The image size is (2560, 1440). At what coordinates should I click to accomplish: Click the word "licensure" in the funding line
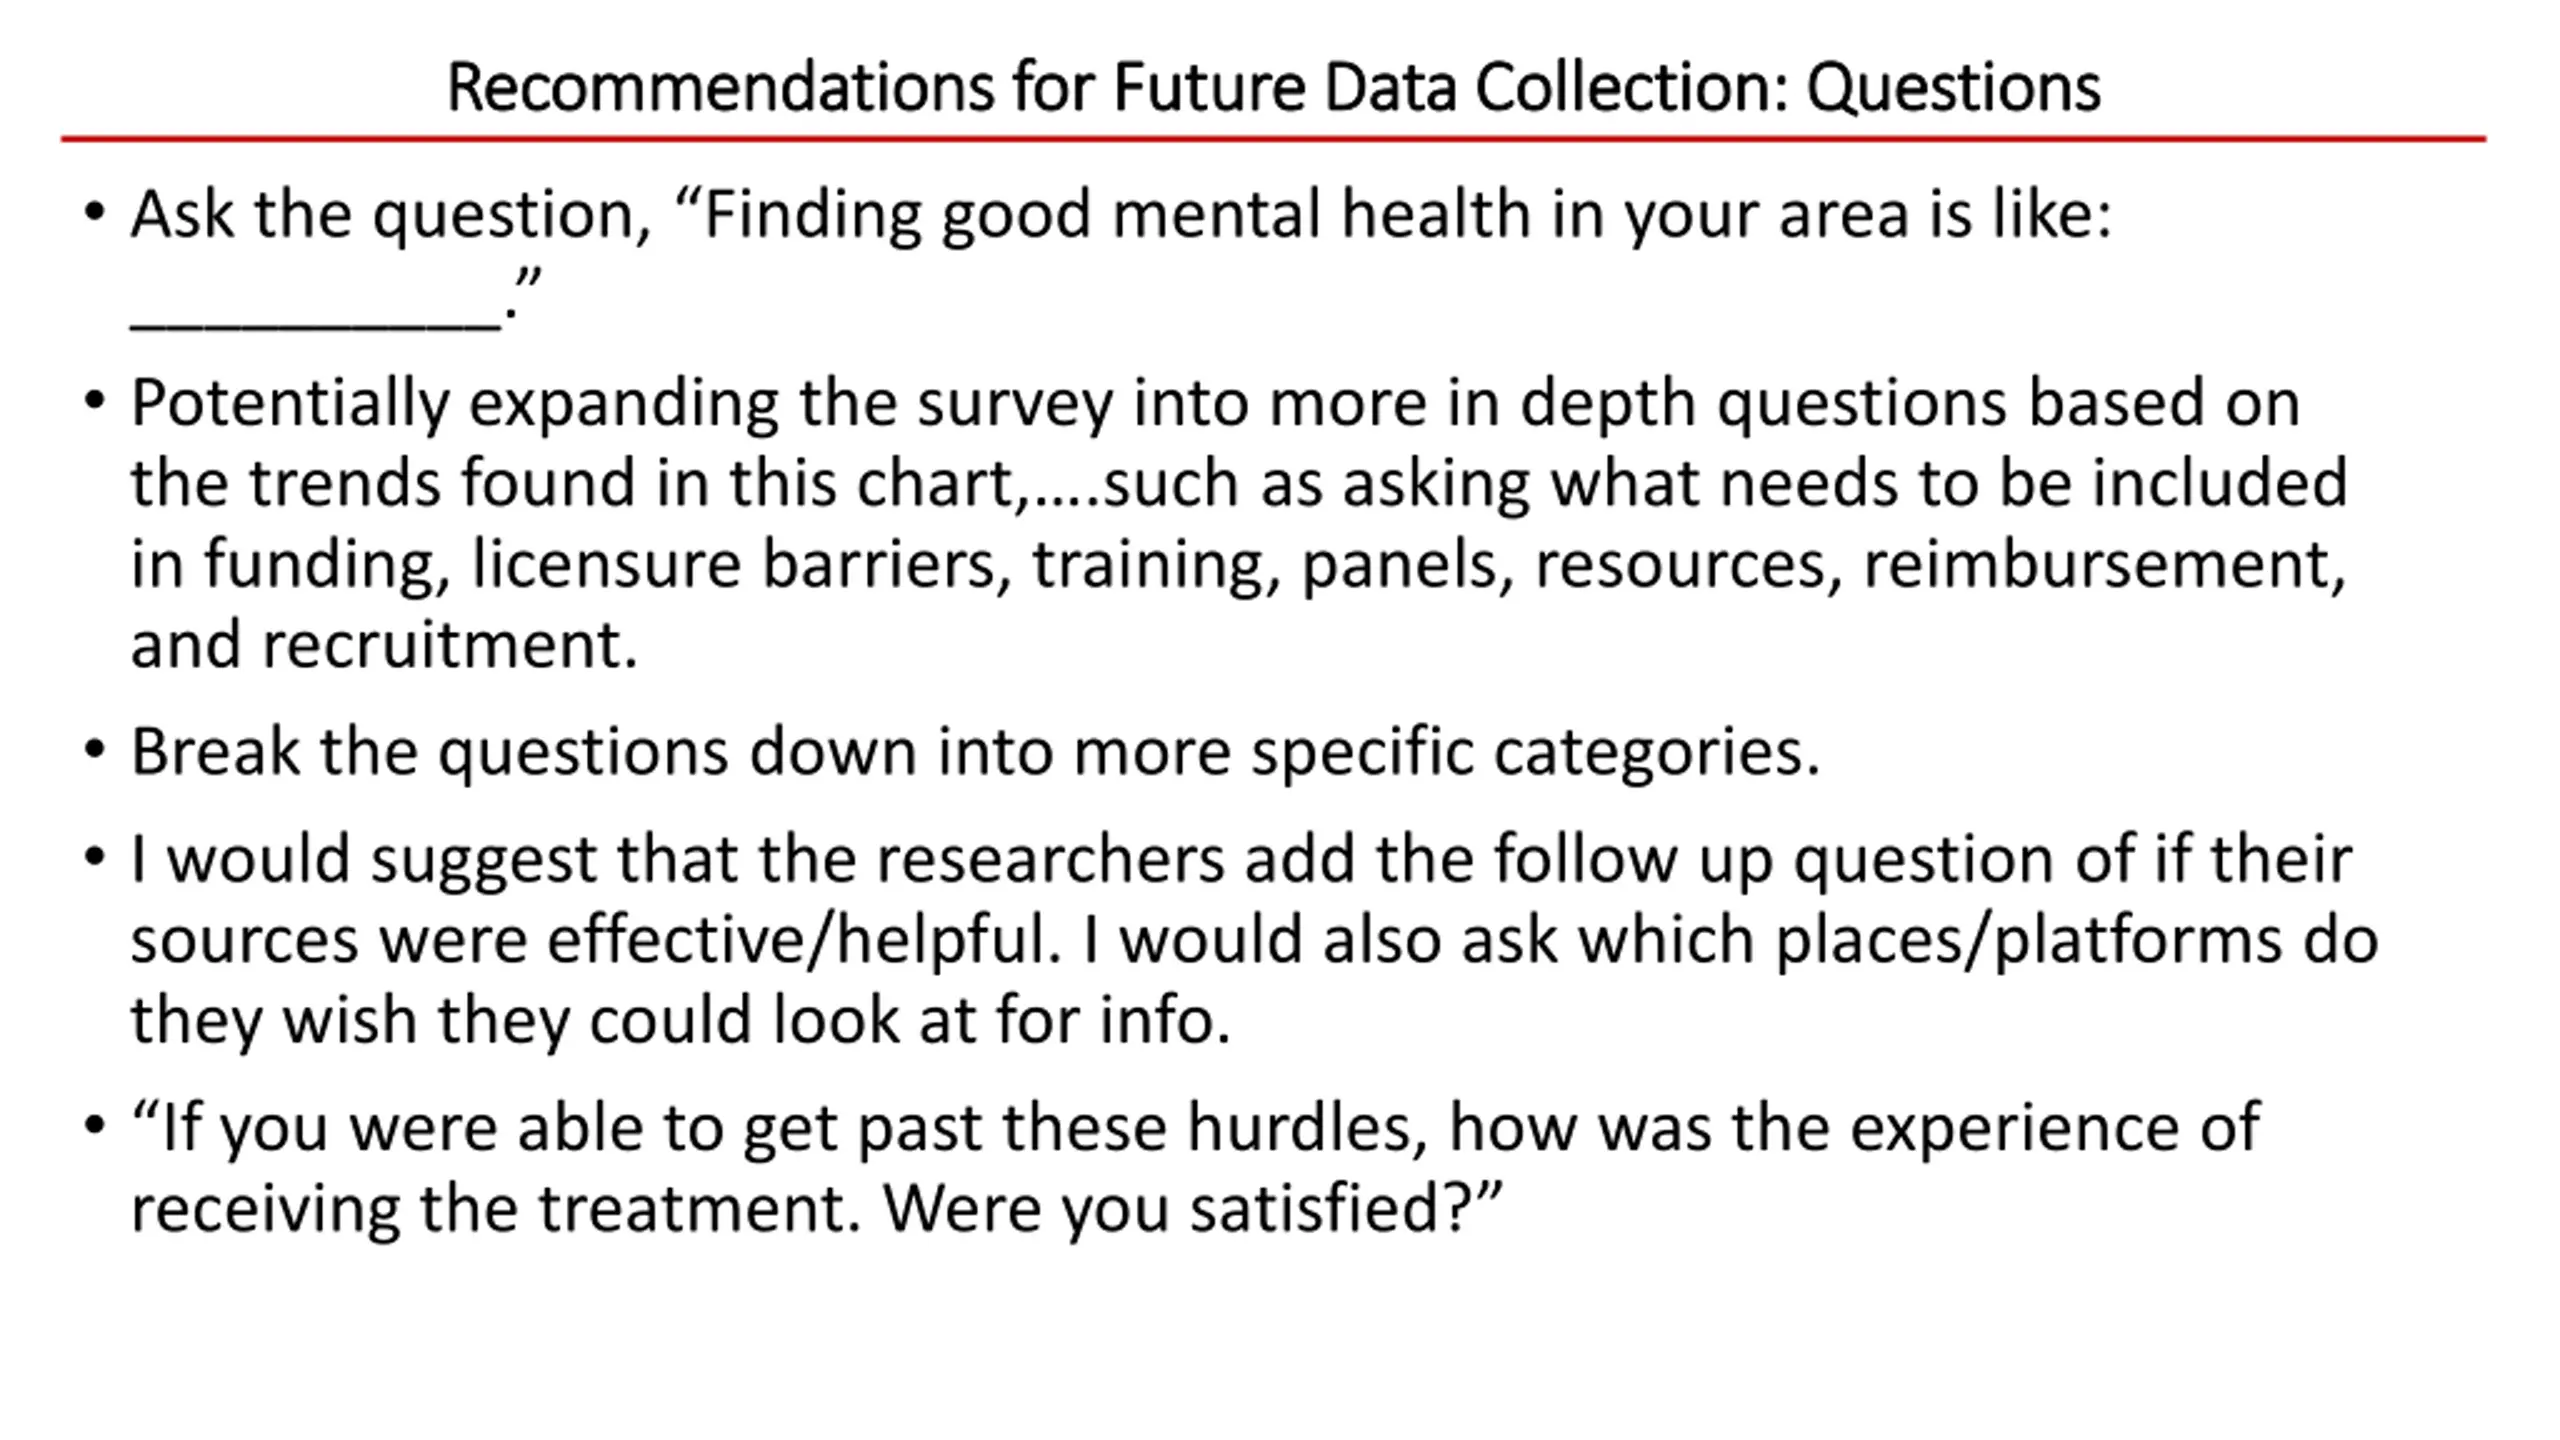606,564
